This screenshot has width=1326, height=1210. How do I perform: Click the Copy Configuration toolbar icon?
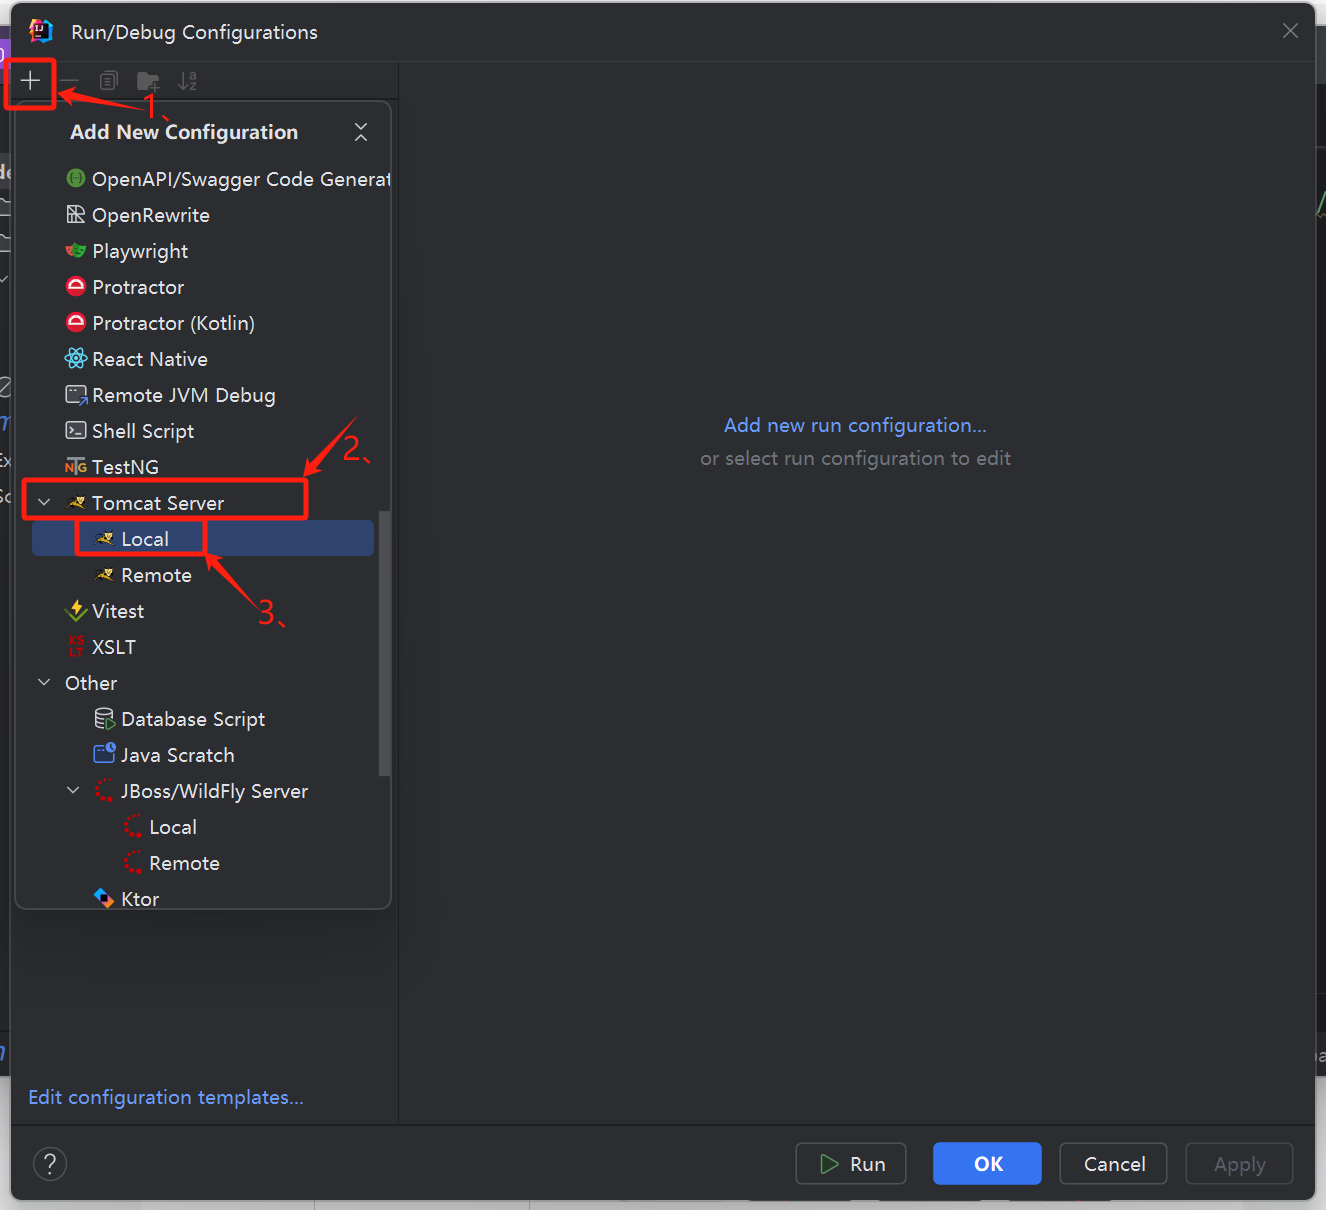(109, 81)
